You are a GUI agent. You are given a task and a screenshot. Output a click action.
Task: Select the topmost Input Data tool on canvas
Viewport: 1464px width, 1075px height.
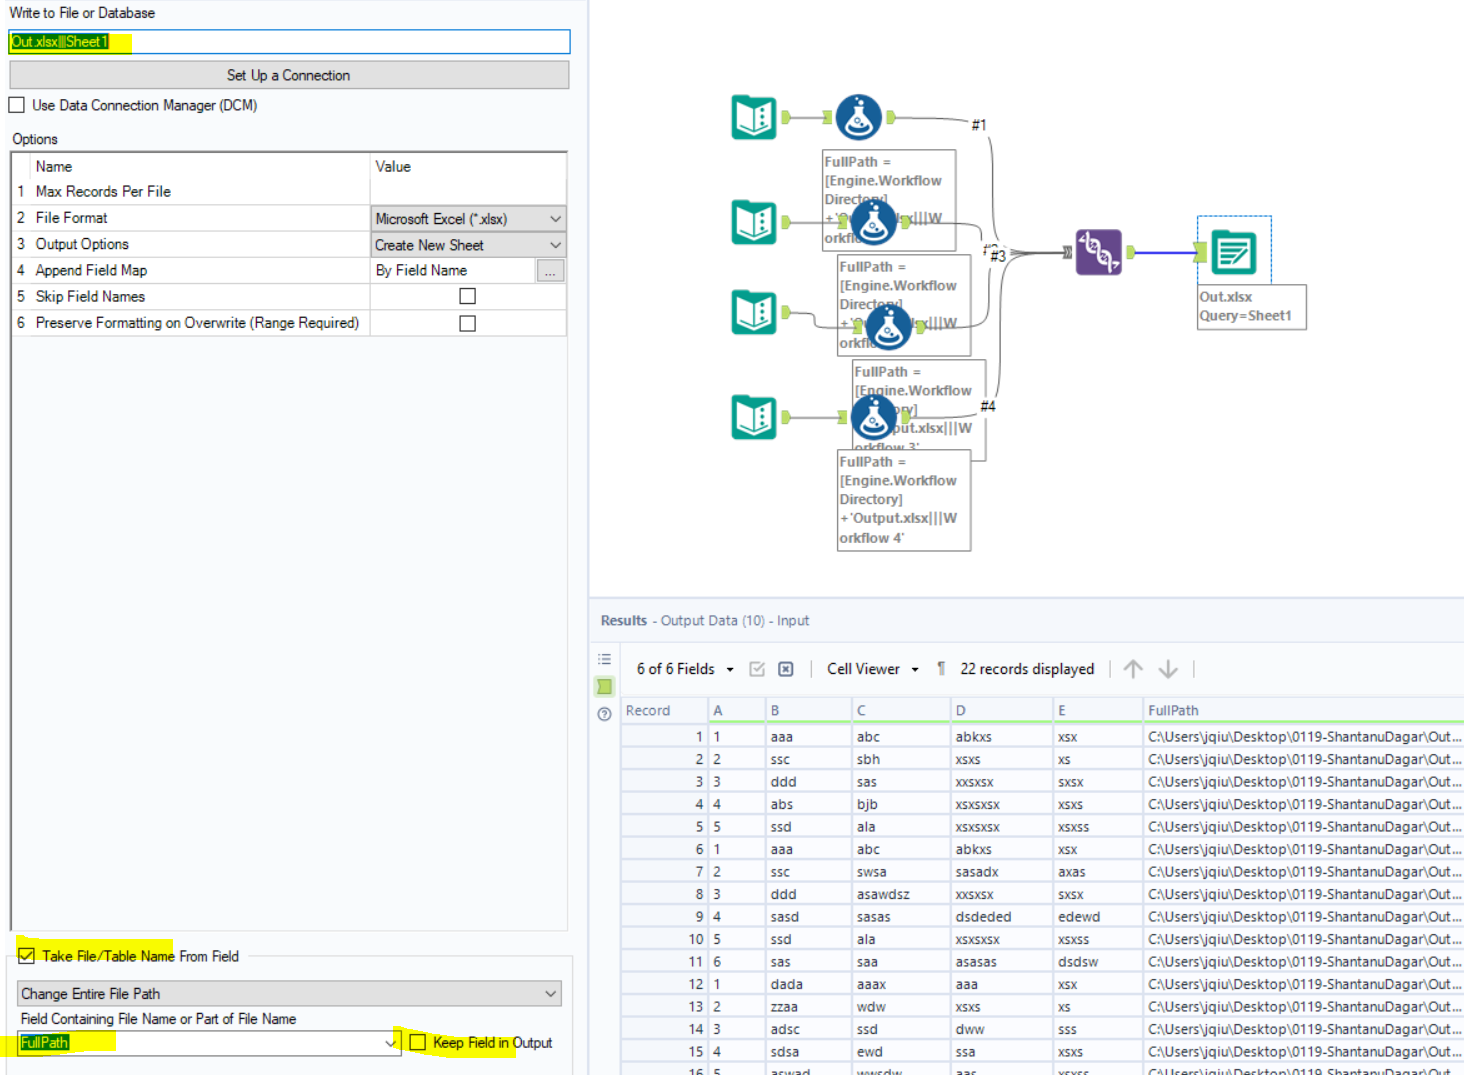tap(753, 116)
